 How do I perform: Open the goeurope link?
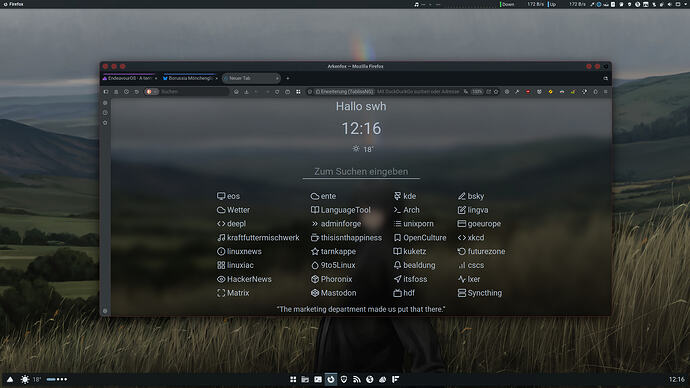click(479, 223)
